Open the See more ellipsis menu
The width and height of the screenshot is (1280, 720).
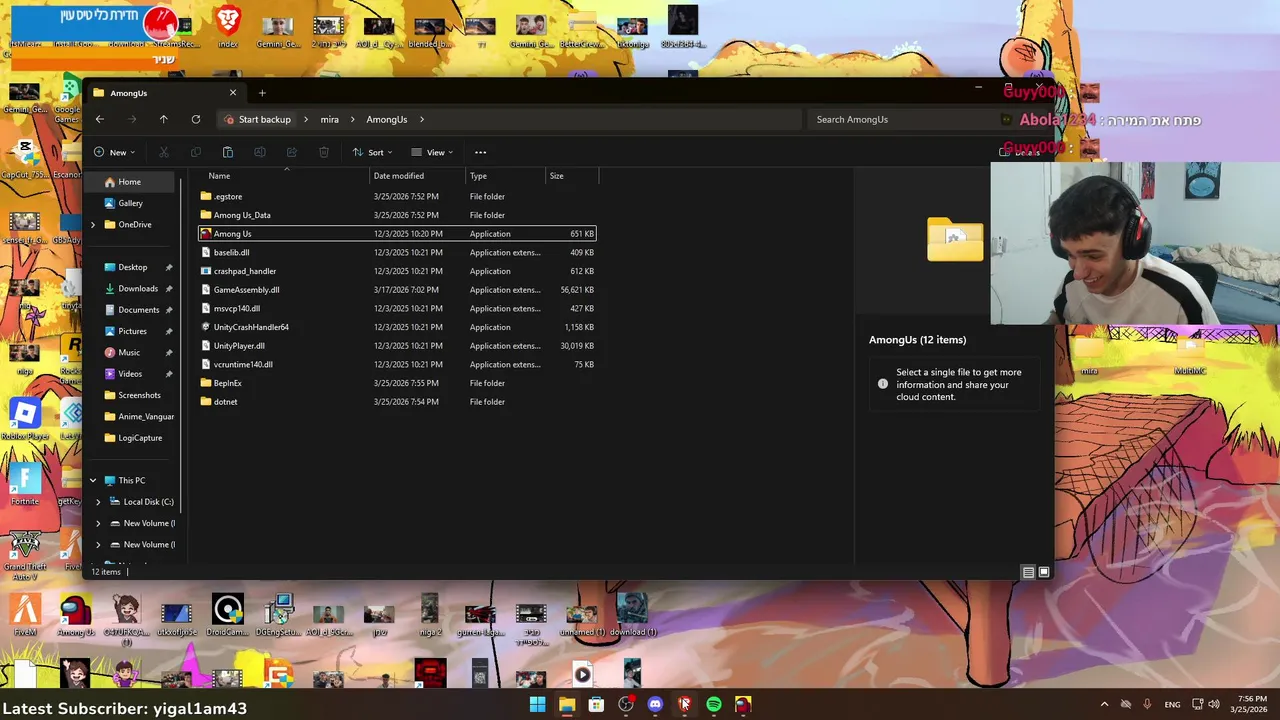480,152
